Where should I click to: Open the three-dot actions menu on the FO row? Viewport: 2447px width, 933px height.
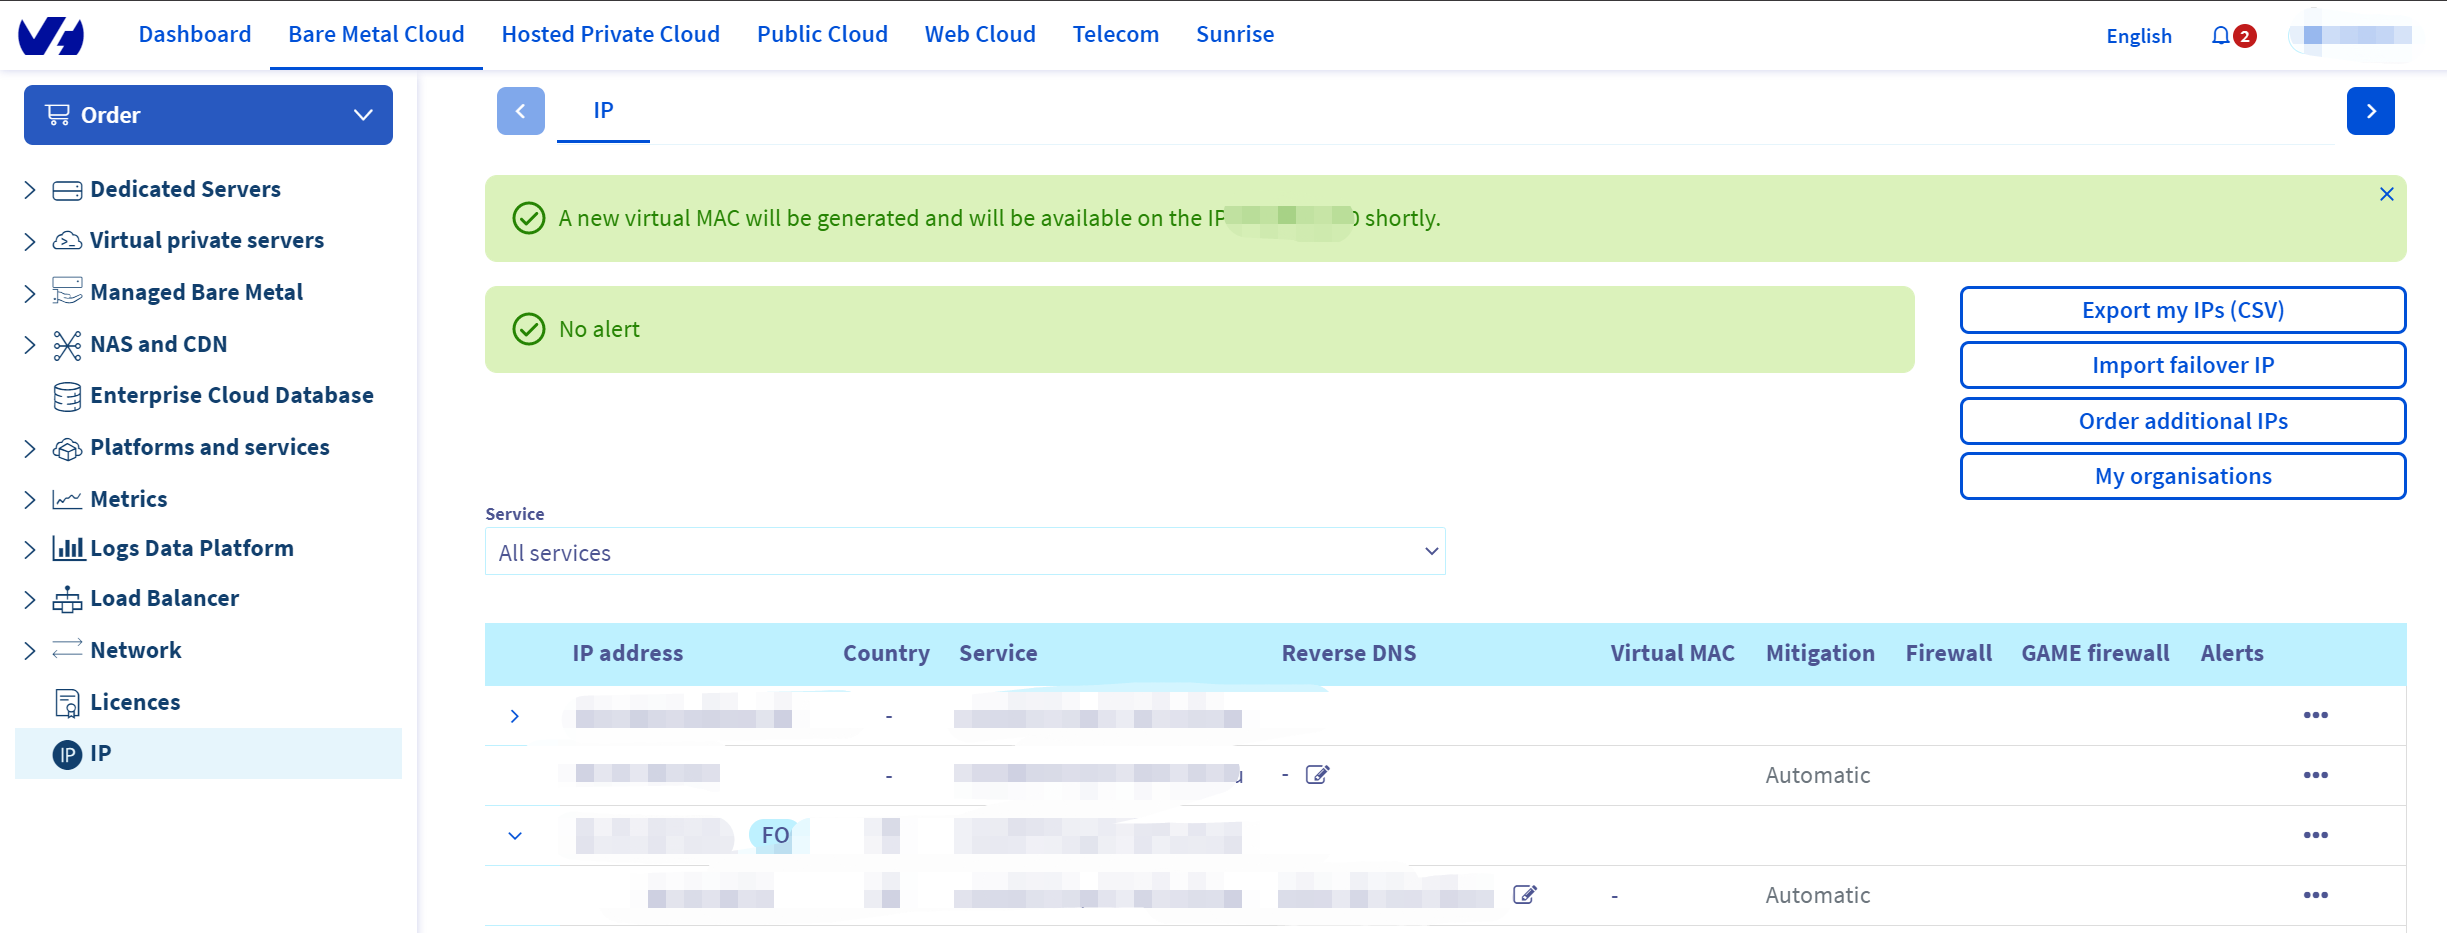(x=2315, y=835)
